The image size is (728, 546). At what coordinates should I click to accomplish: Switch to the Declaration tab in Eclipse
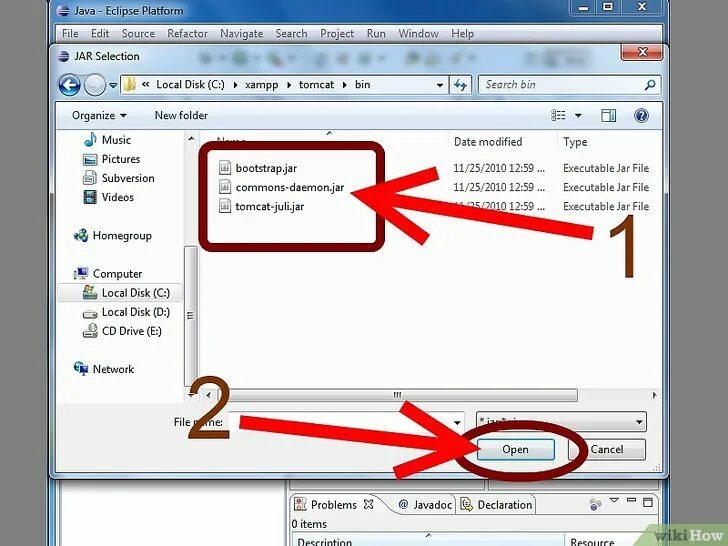click(496, 505)
